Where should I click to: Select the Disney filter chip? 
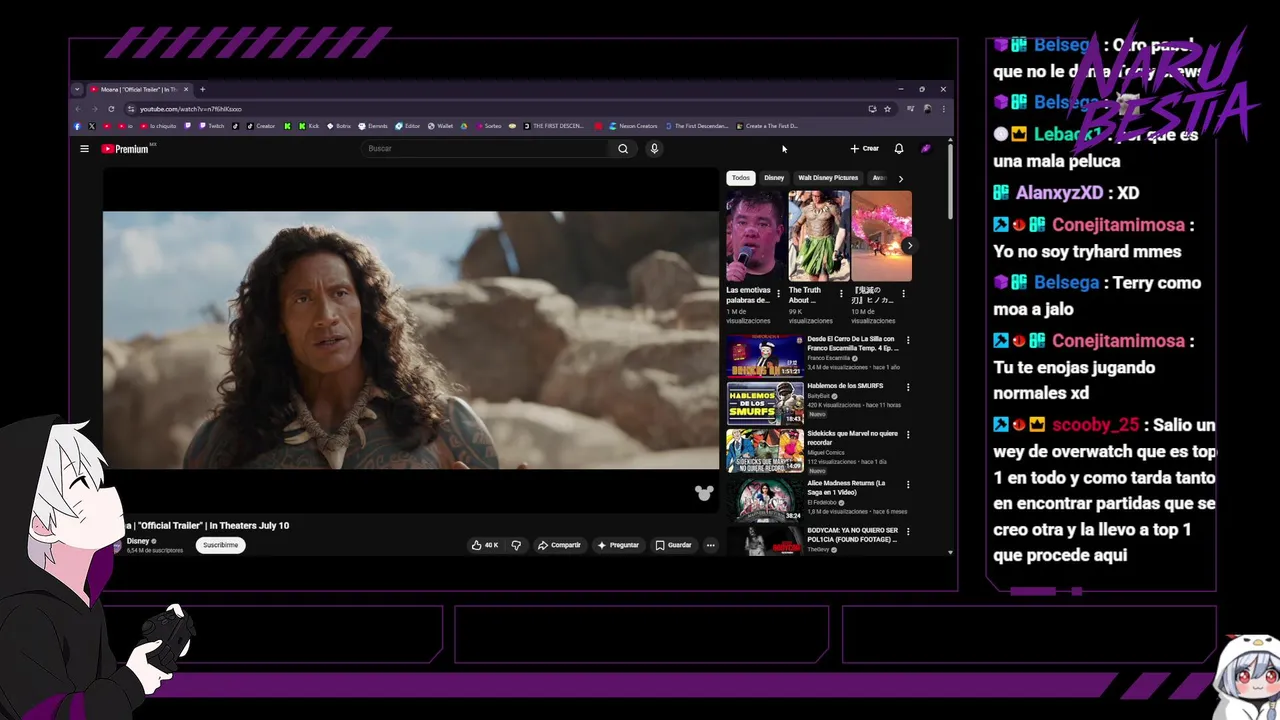(x=774, y=178)
